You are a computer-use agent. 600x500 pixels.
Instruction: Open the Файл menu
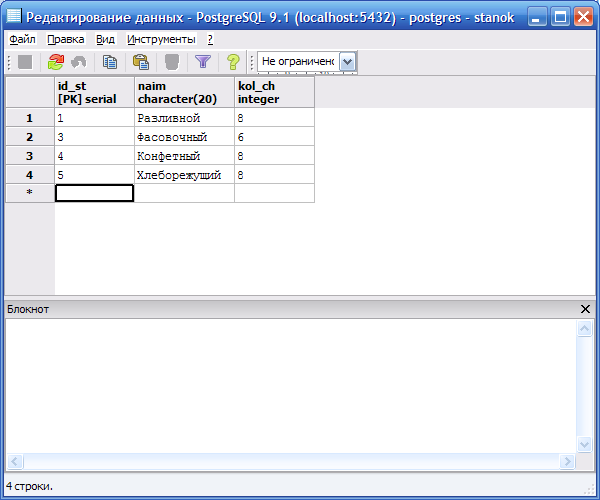(22, 39)
